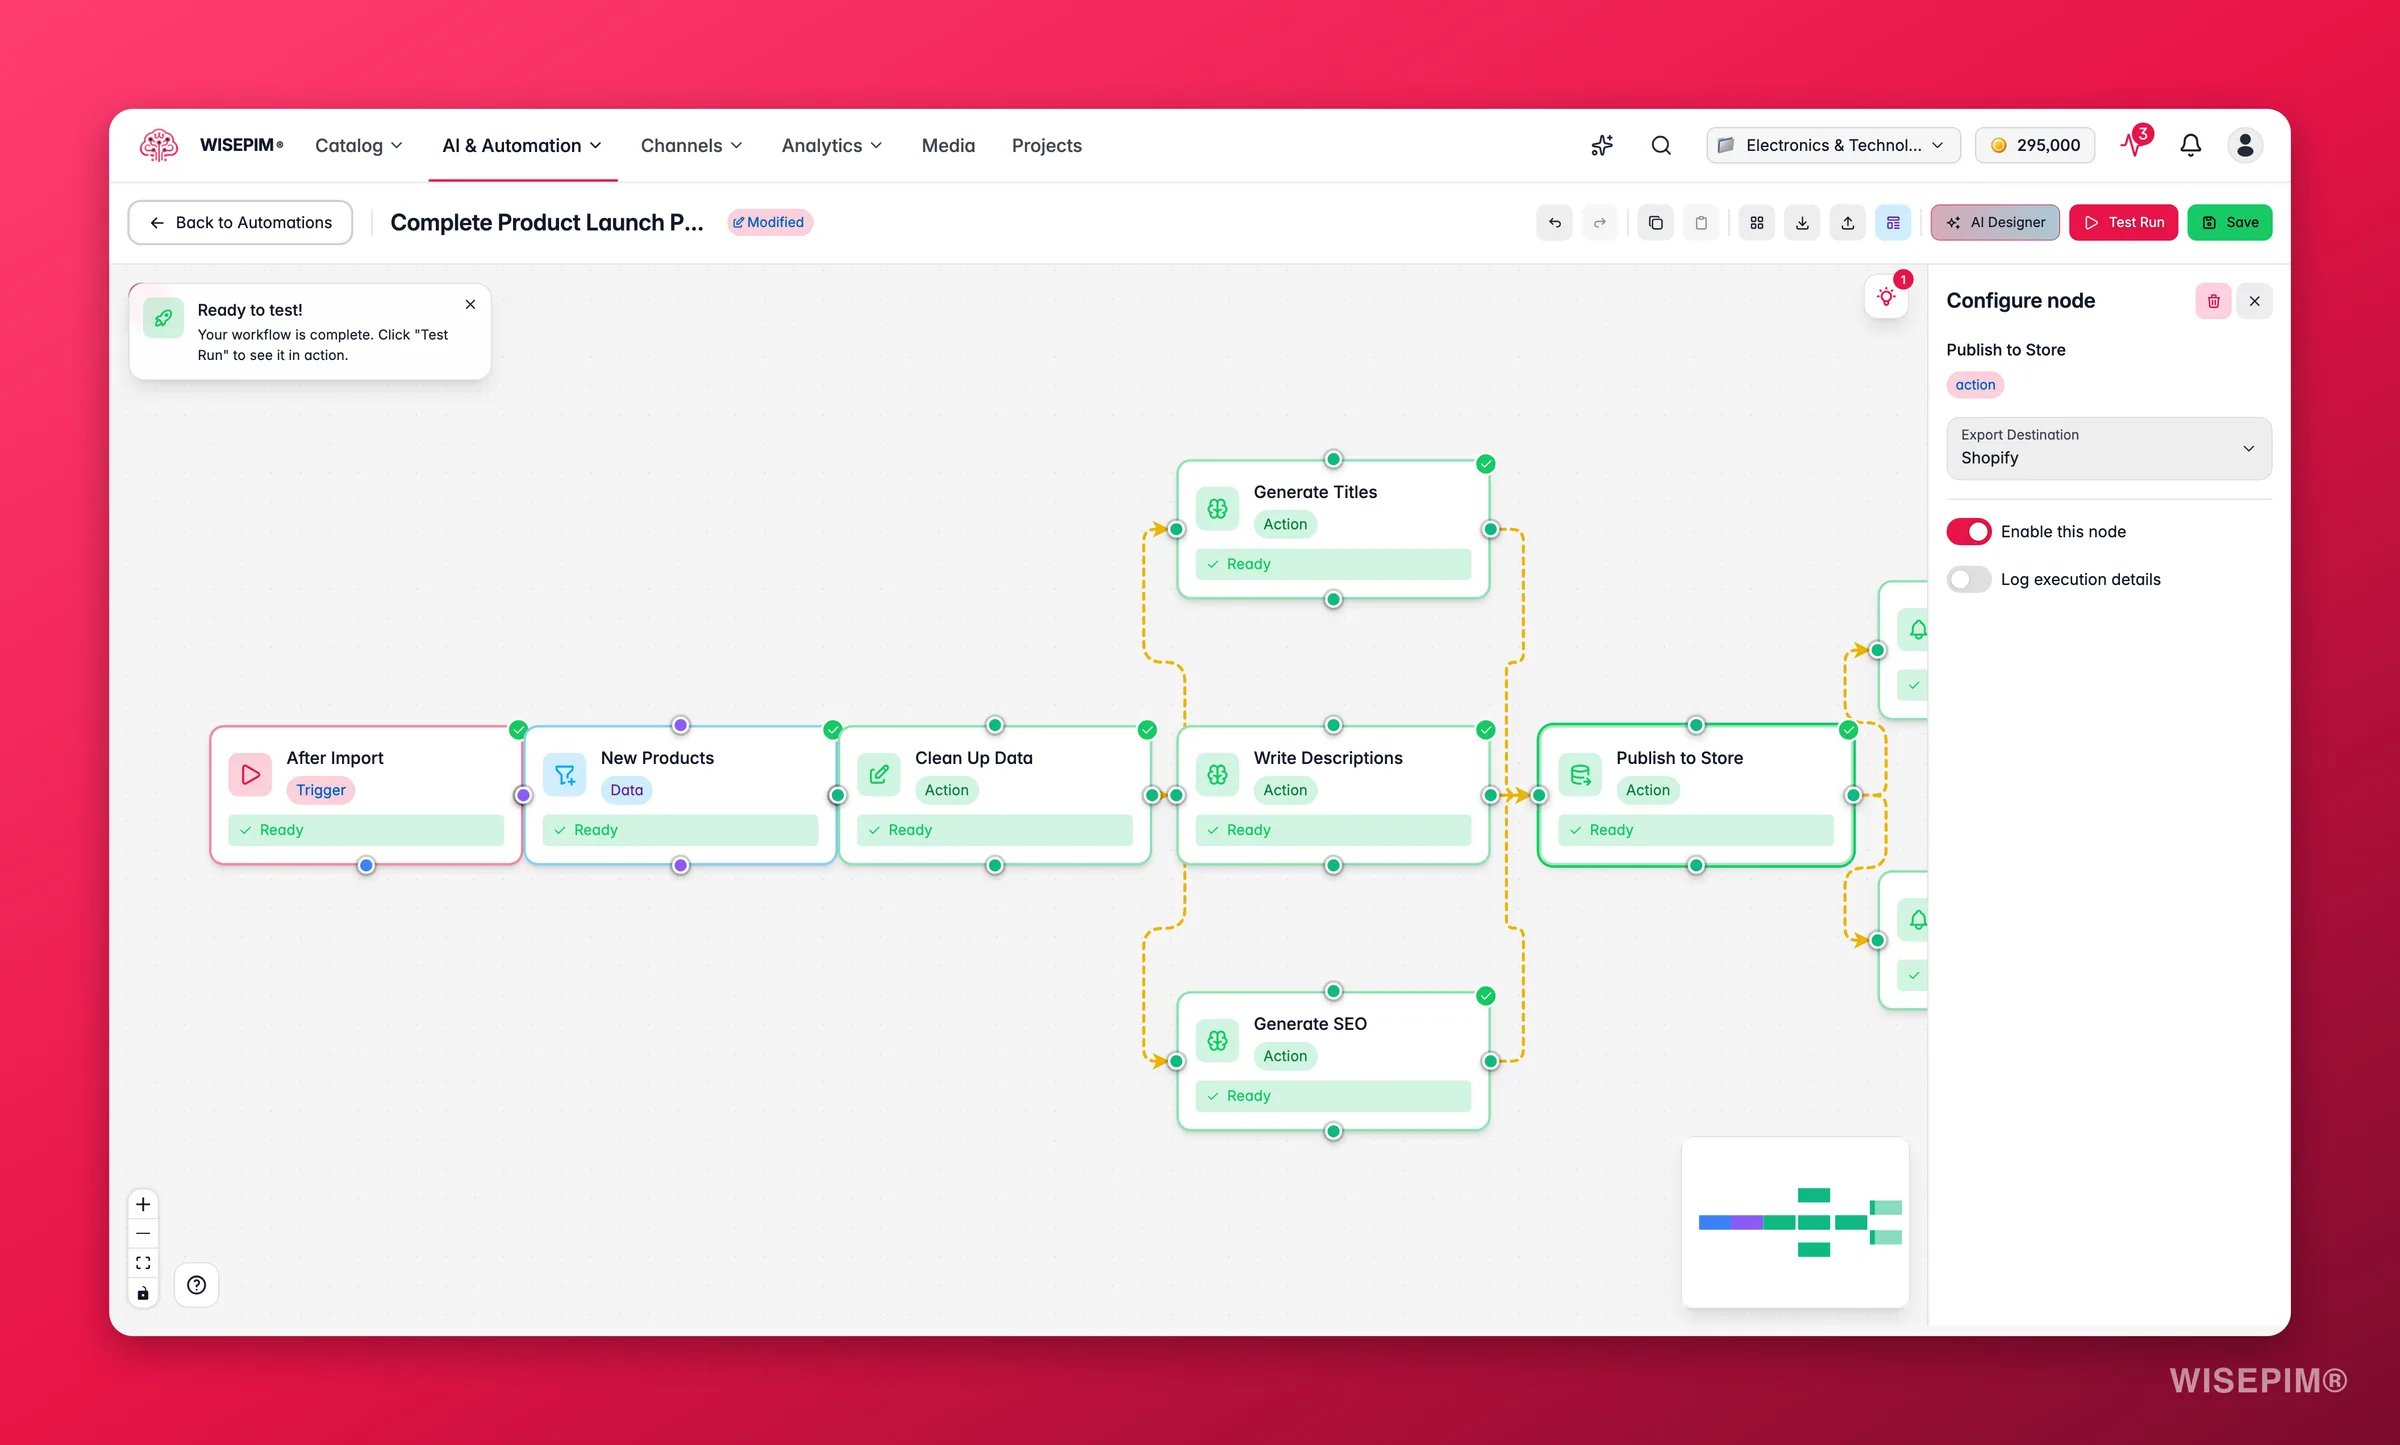
Task: Open the notifications bell
Action: (x=2190, y=145)
